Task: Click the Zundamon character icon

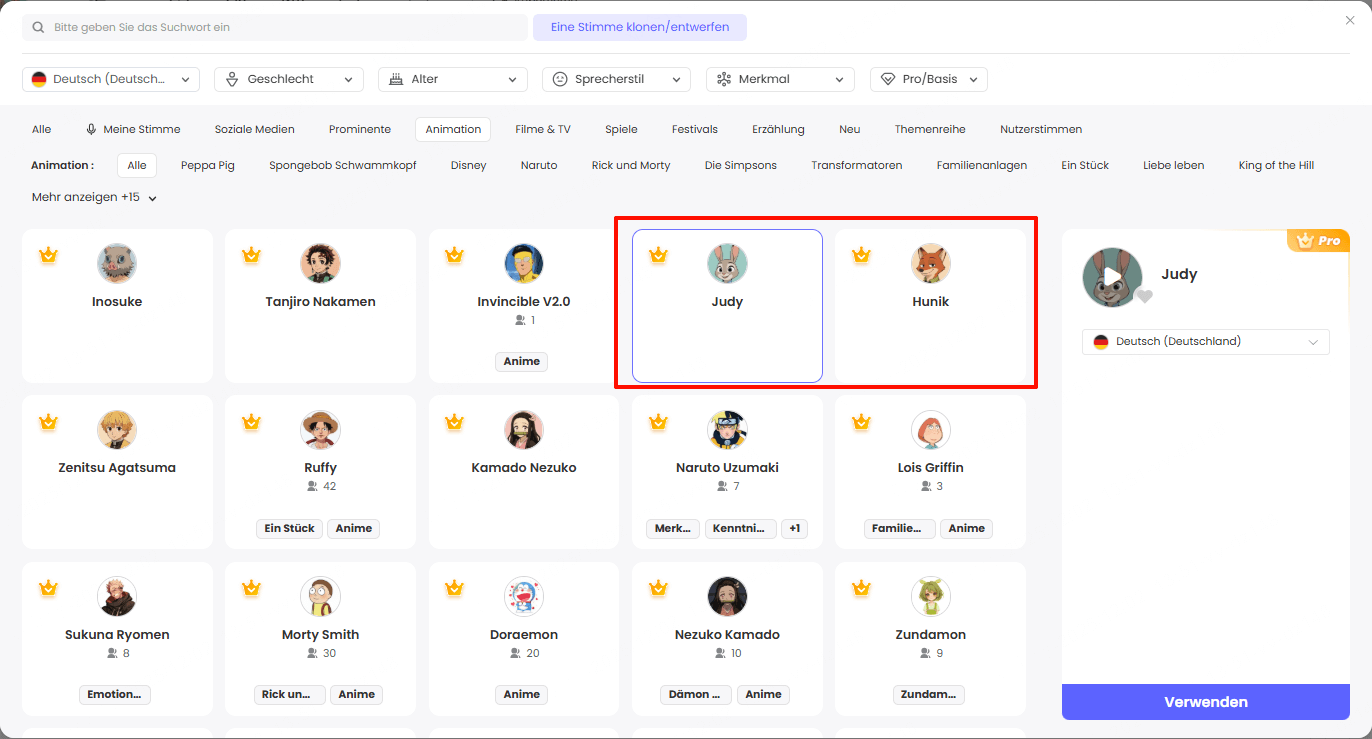Action: pyautogui.click(x=930, y=596)
